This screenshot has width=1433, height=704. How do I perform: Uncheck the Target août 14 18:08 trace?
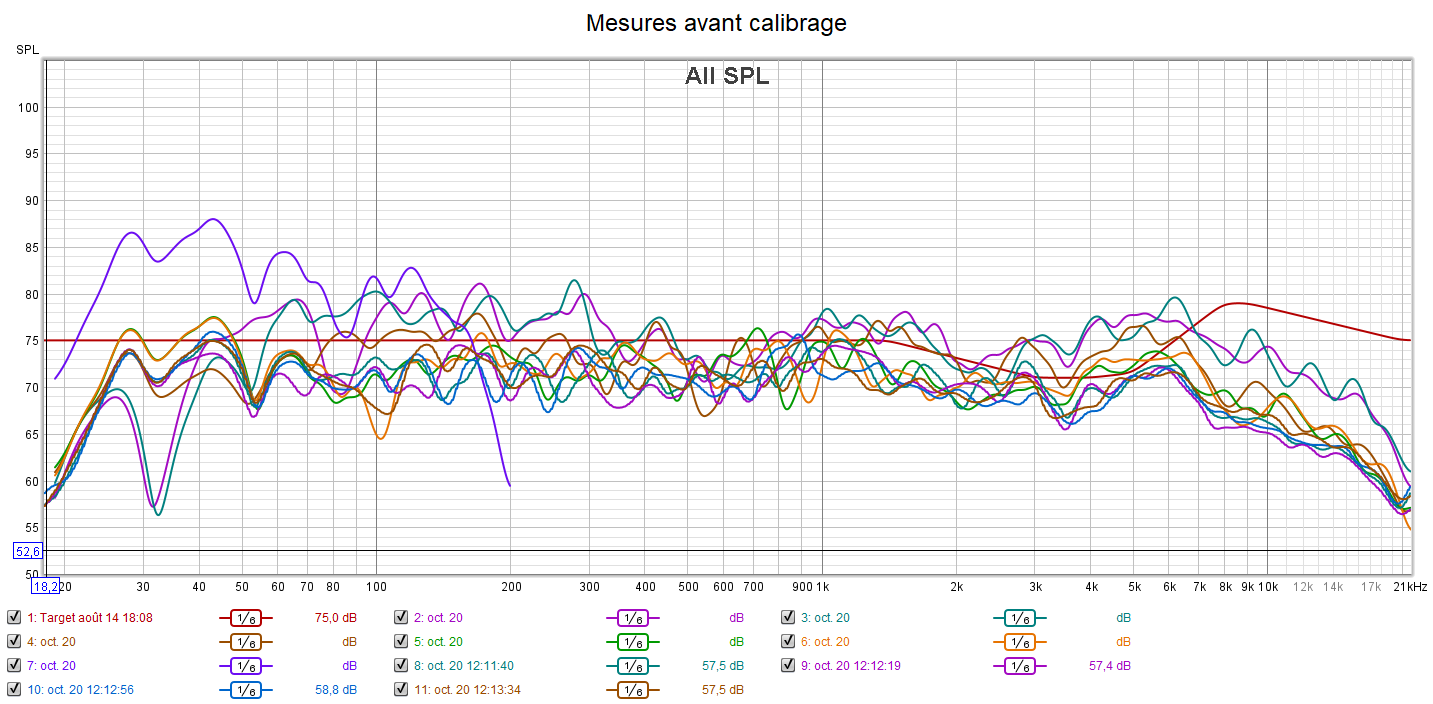click(14, 618)
